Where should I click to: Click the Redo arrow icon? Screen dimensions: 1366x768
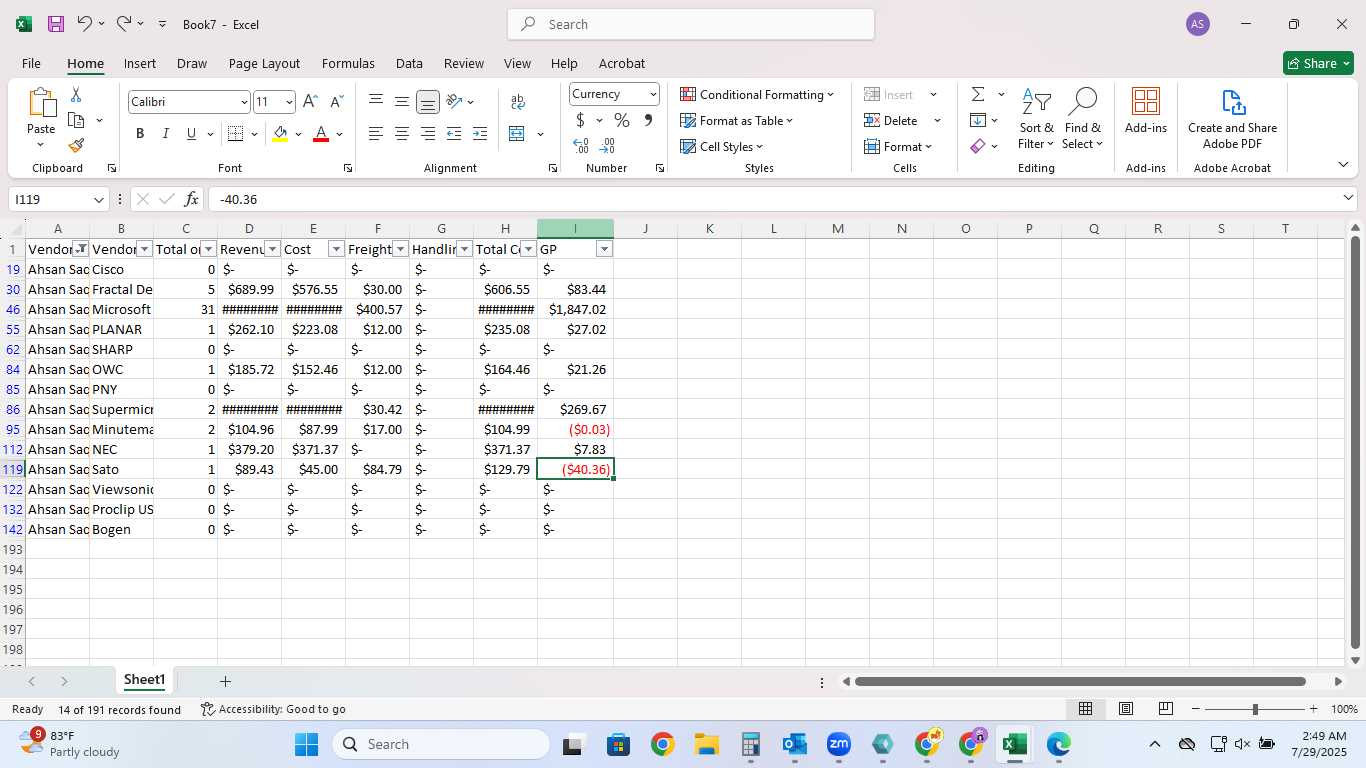tap(123, 23)
